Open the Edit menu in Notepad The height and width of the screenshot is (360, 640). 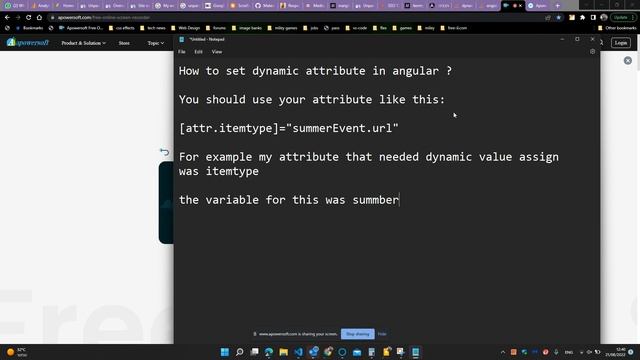tap(198, 52)
